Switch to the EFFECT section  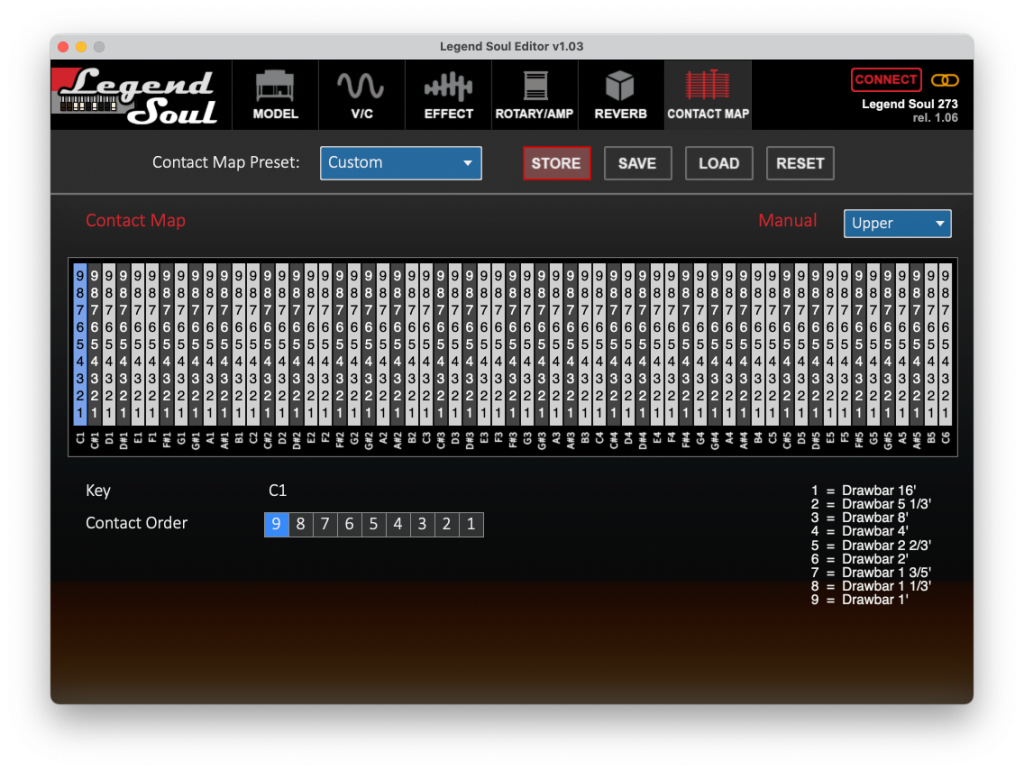pos(448,95)
